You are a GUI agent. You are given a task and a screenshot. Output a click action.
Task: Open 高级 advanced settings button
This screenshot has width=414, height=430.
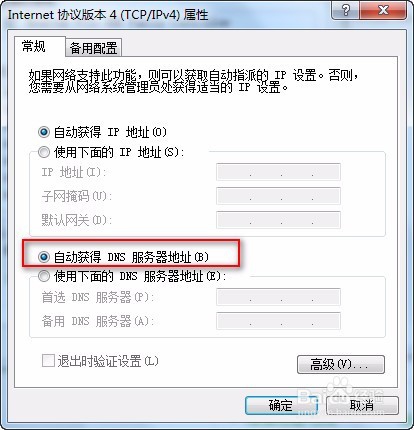[341, 364]
